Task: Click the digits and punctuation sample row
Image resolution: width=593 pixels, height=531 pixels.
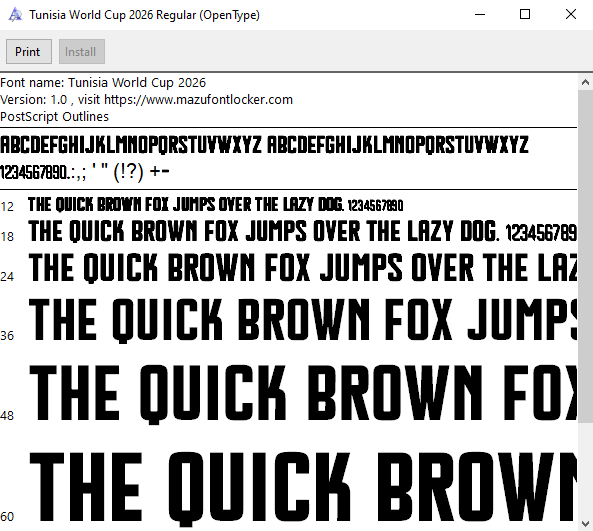Action: coord(85,172)
